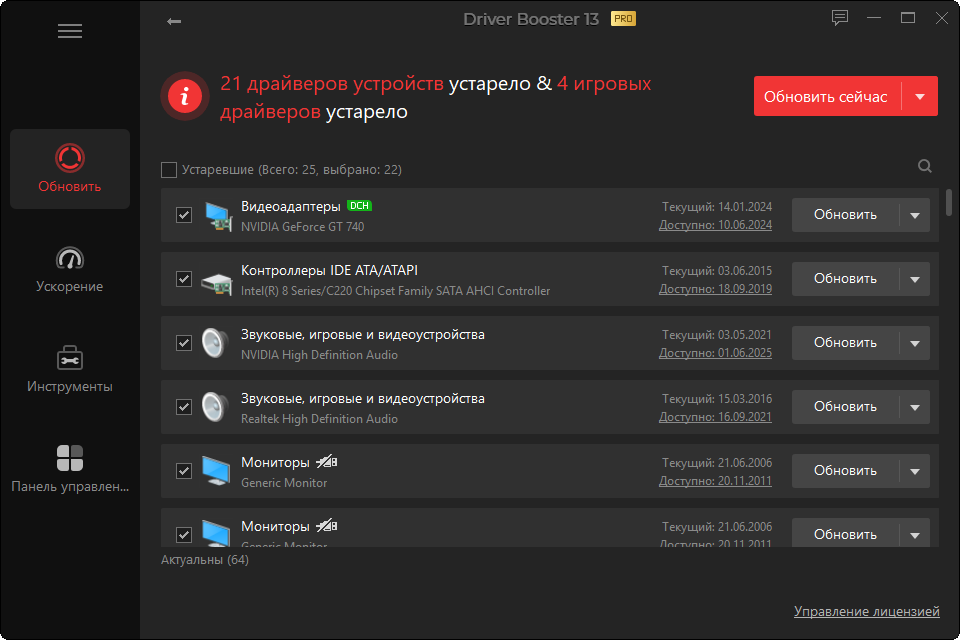The height and width of the screenshot is (640, 960).
Task: Uncheck the Realtek High Definition Audio checkbox
Action: point(184,407)
